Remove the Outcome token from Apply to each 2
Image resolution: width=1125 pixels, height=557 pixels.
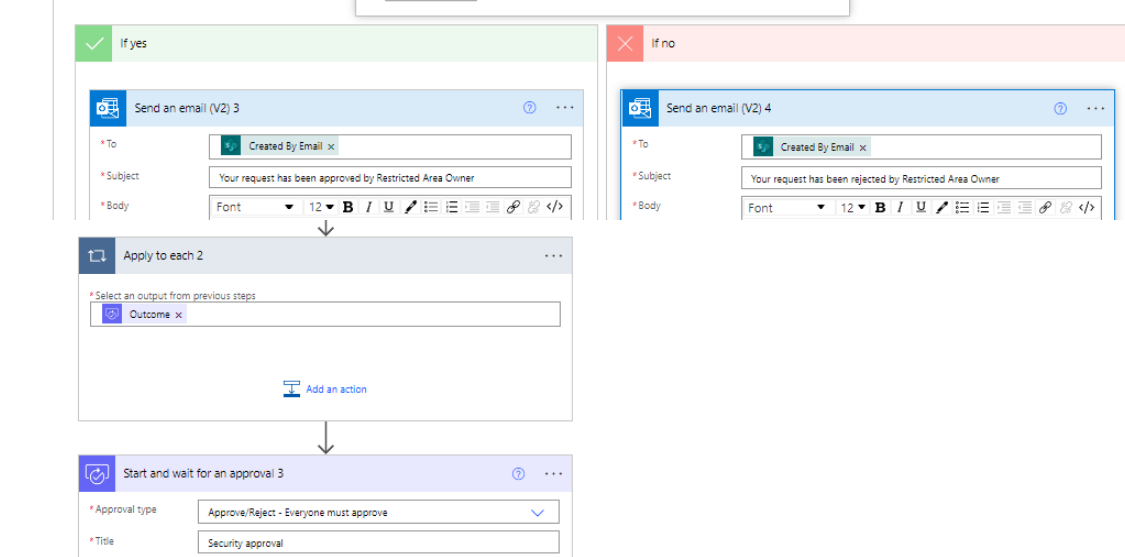point(179,314)
